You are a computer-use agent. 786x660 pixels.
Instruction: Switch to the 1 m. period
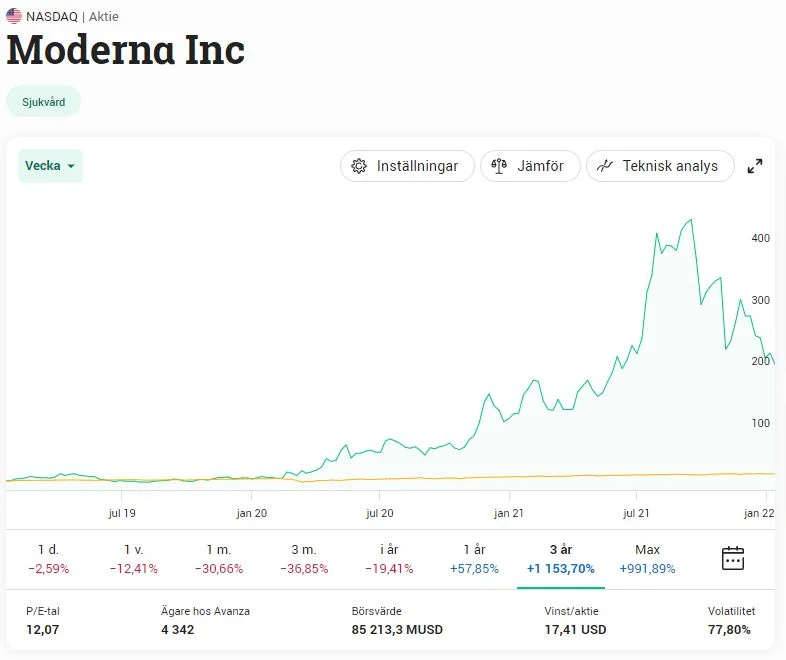pyautogui.click(x=219, y=559)
